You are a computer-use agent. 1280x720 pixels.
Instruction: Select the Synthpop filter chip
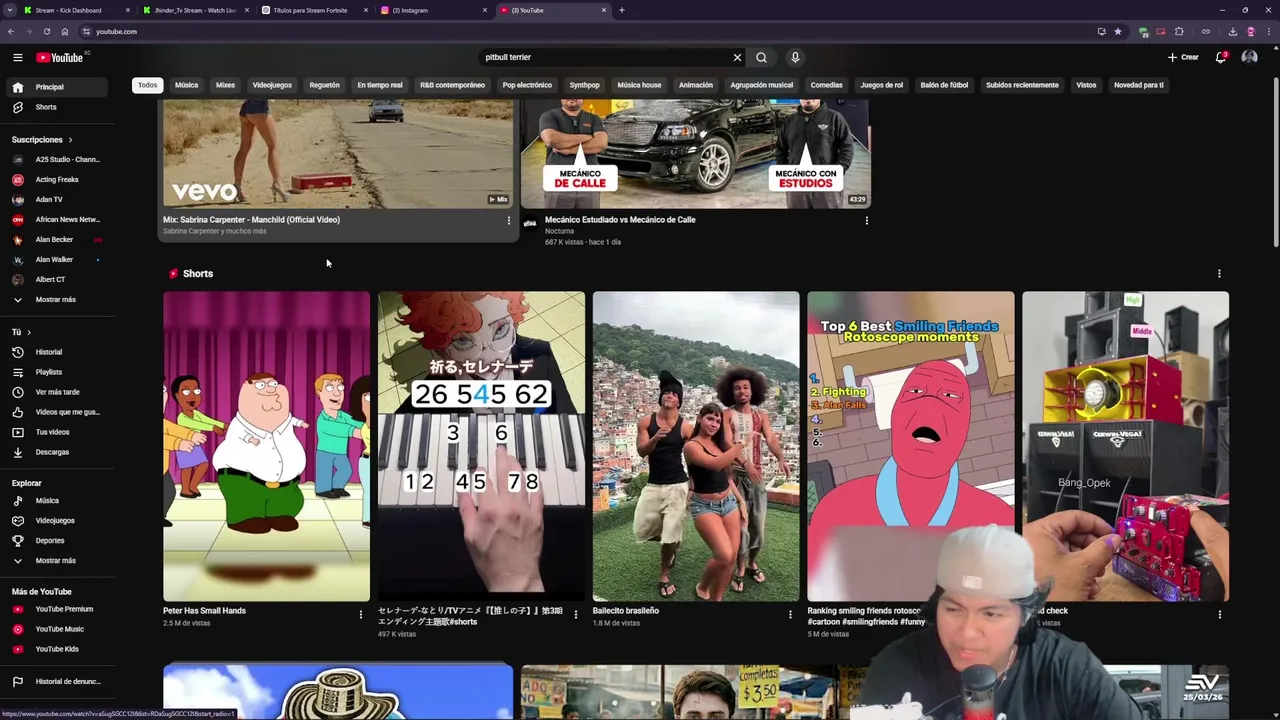(x=584, y=85)
